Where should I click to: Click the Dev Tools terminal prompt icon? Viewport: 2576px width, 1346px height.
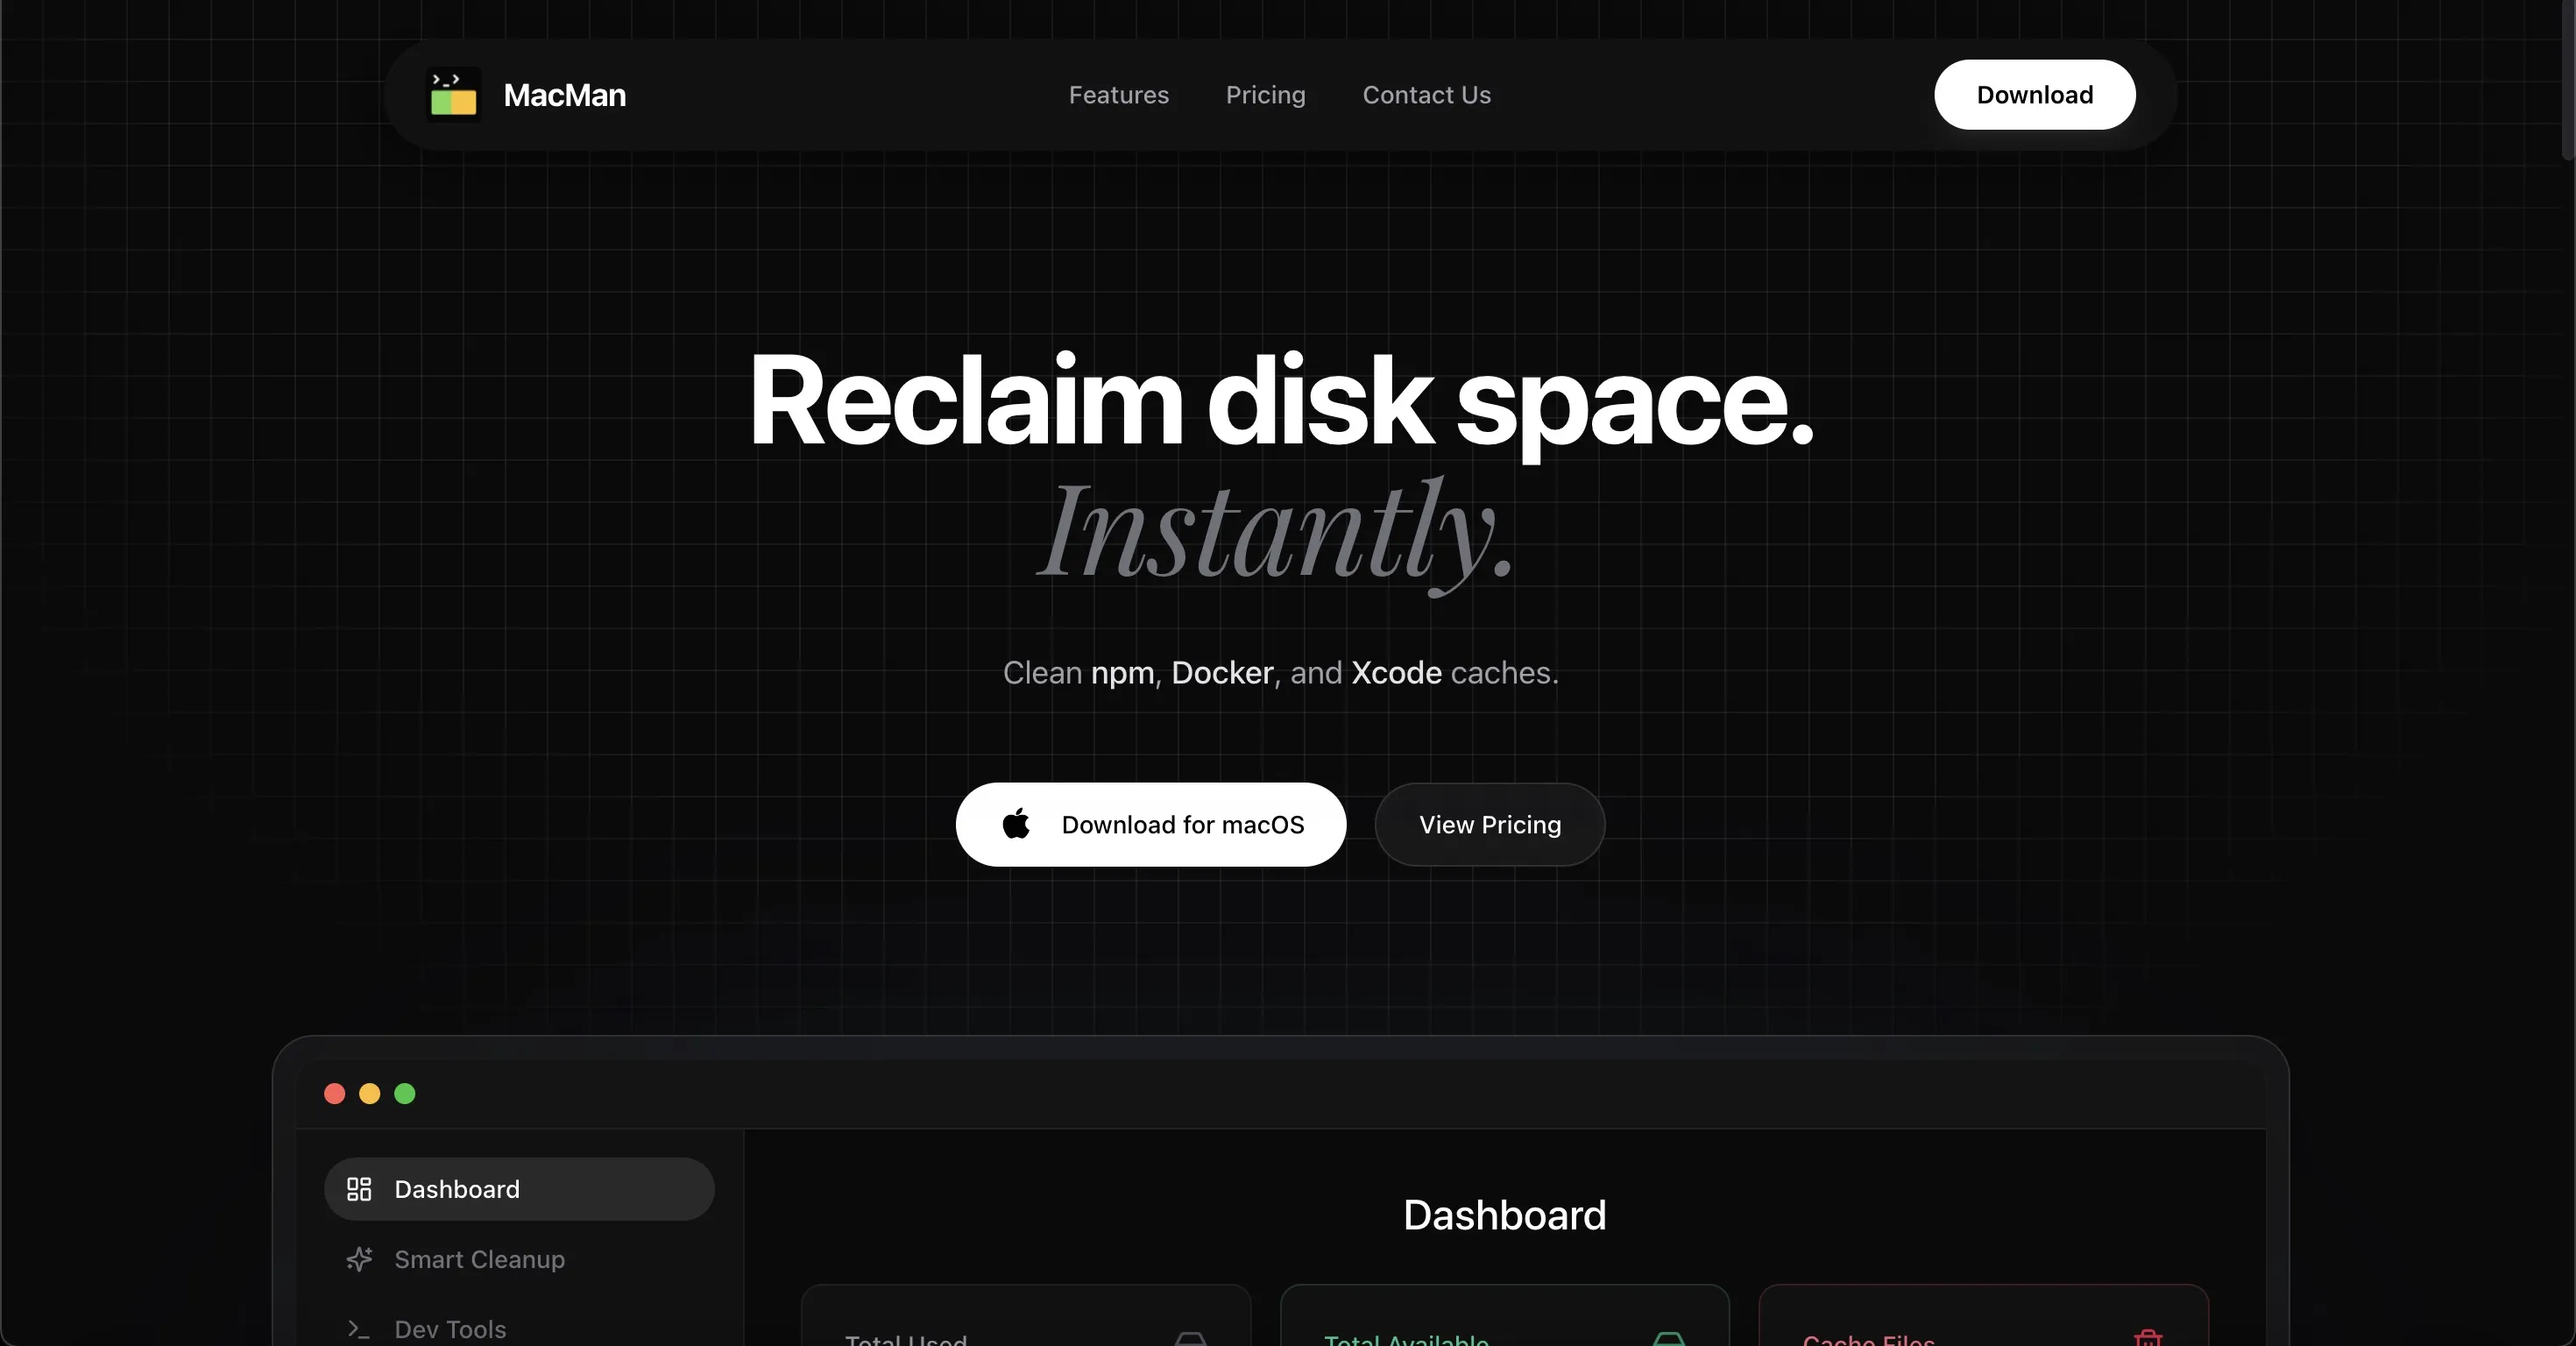point(359,1329)
